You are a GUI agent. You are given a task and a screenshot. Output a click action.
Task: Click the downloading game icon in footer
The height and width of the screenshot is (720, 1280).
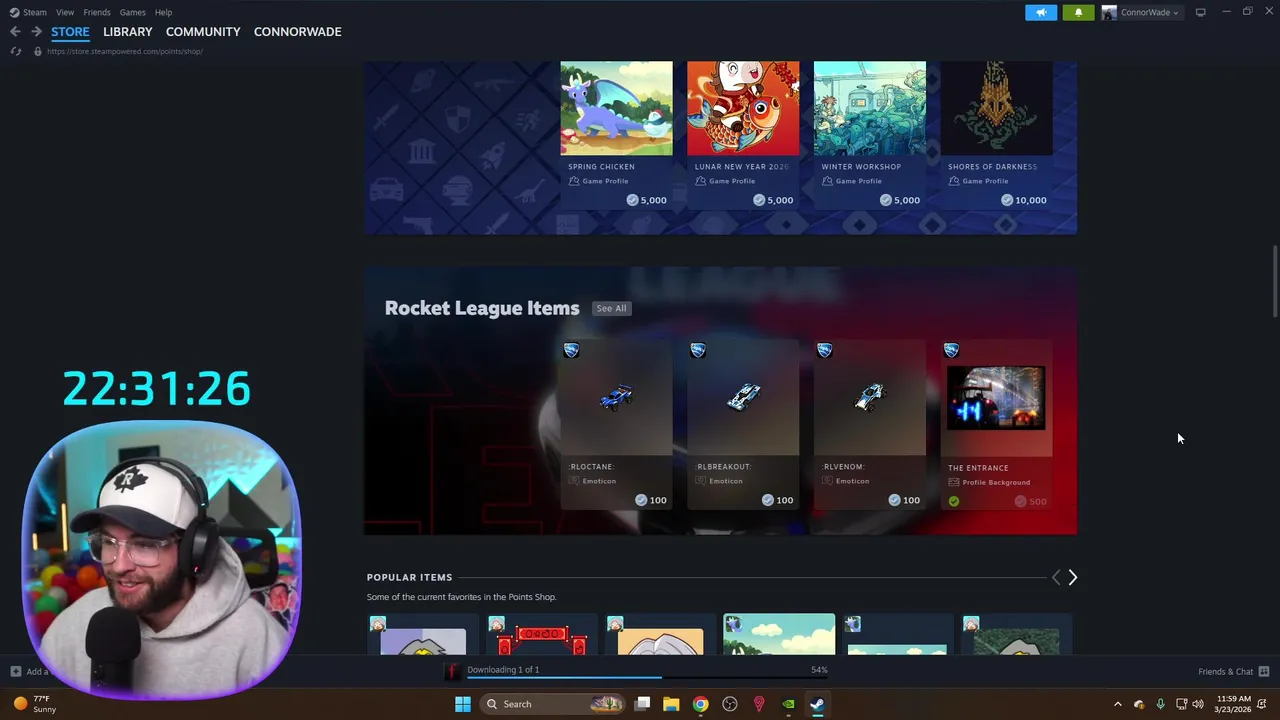452,671
